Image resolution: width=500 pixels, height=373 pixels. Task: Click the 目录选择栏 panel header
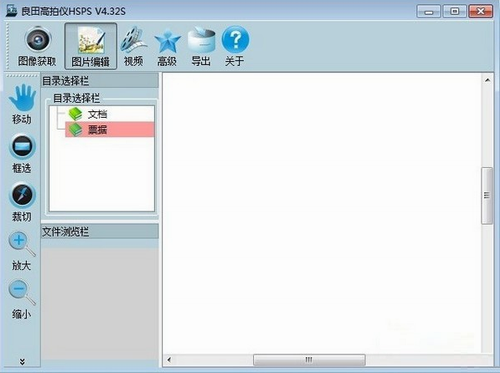pyautogui.click(x=100, y=81)
